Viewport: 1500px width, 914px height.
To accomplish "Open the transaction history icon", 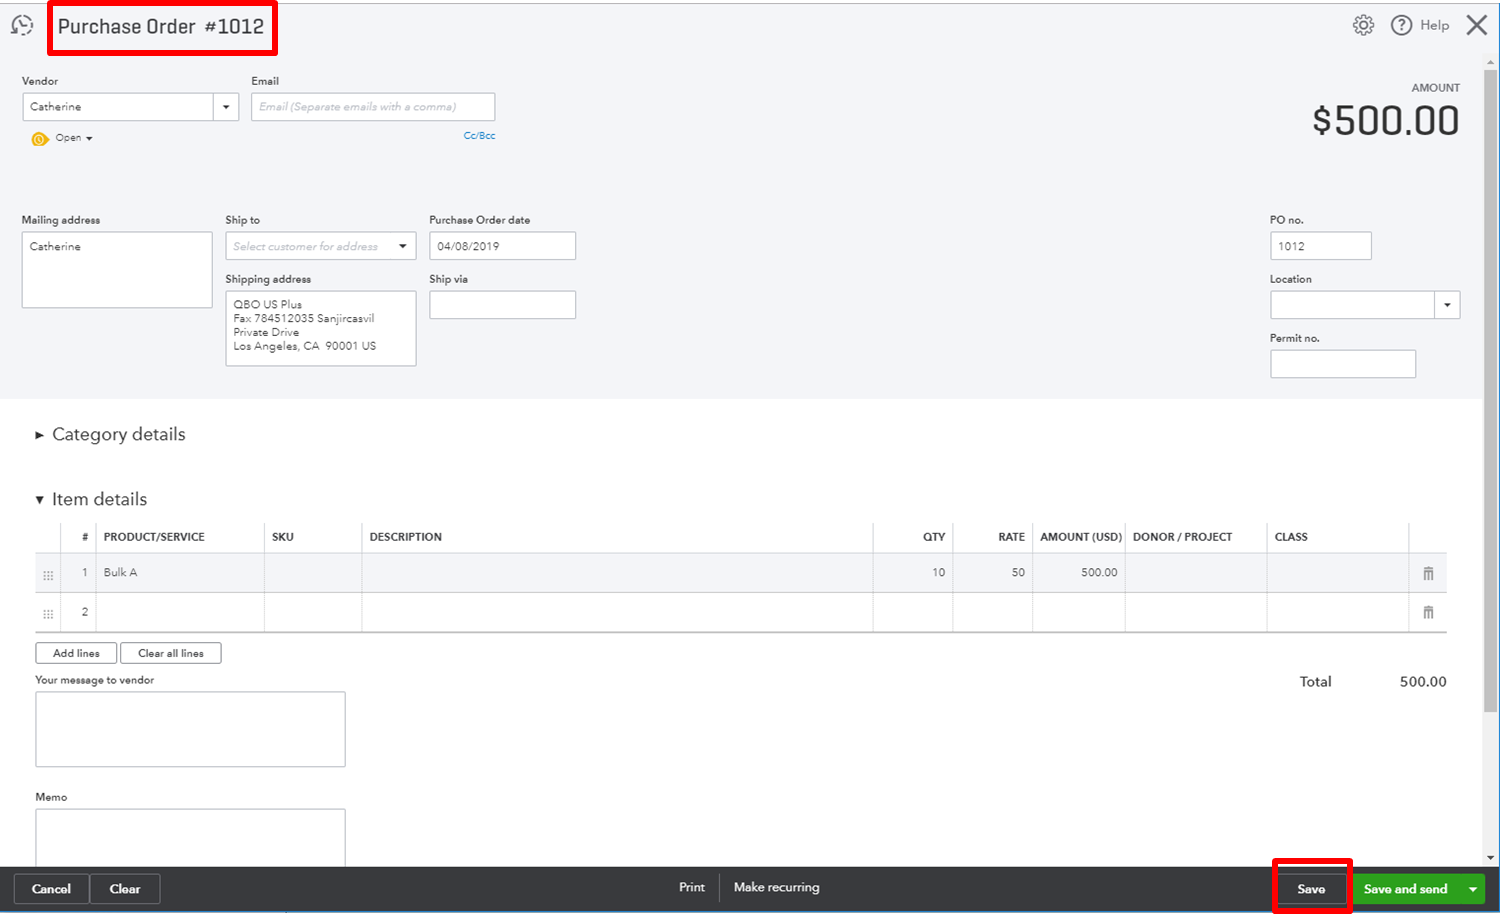I will [x=21, y=24].
